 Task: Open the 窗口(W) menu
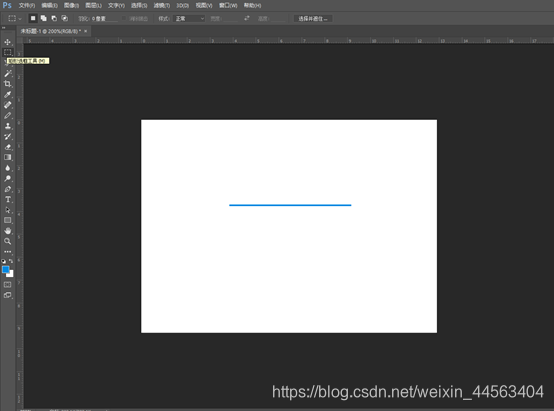click(x=228, y=5)
